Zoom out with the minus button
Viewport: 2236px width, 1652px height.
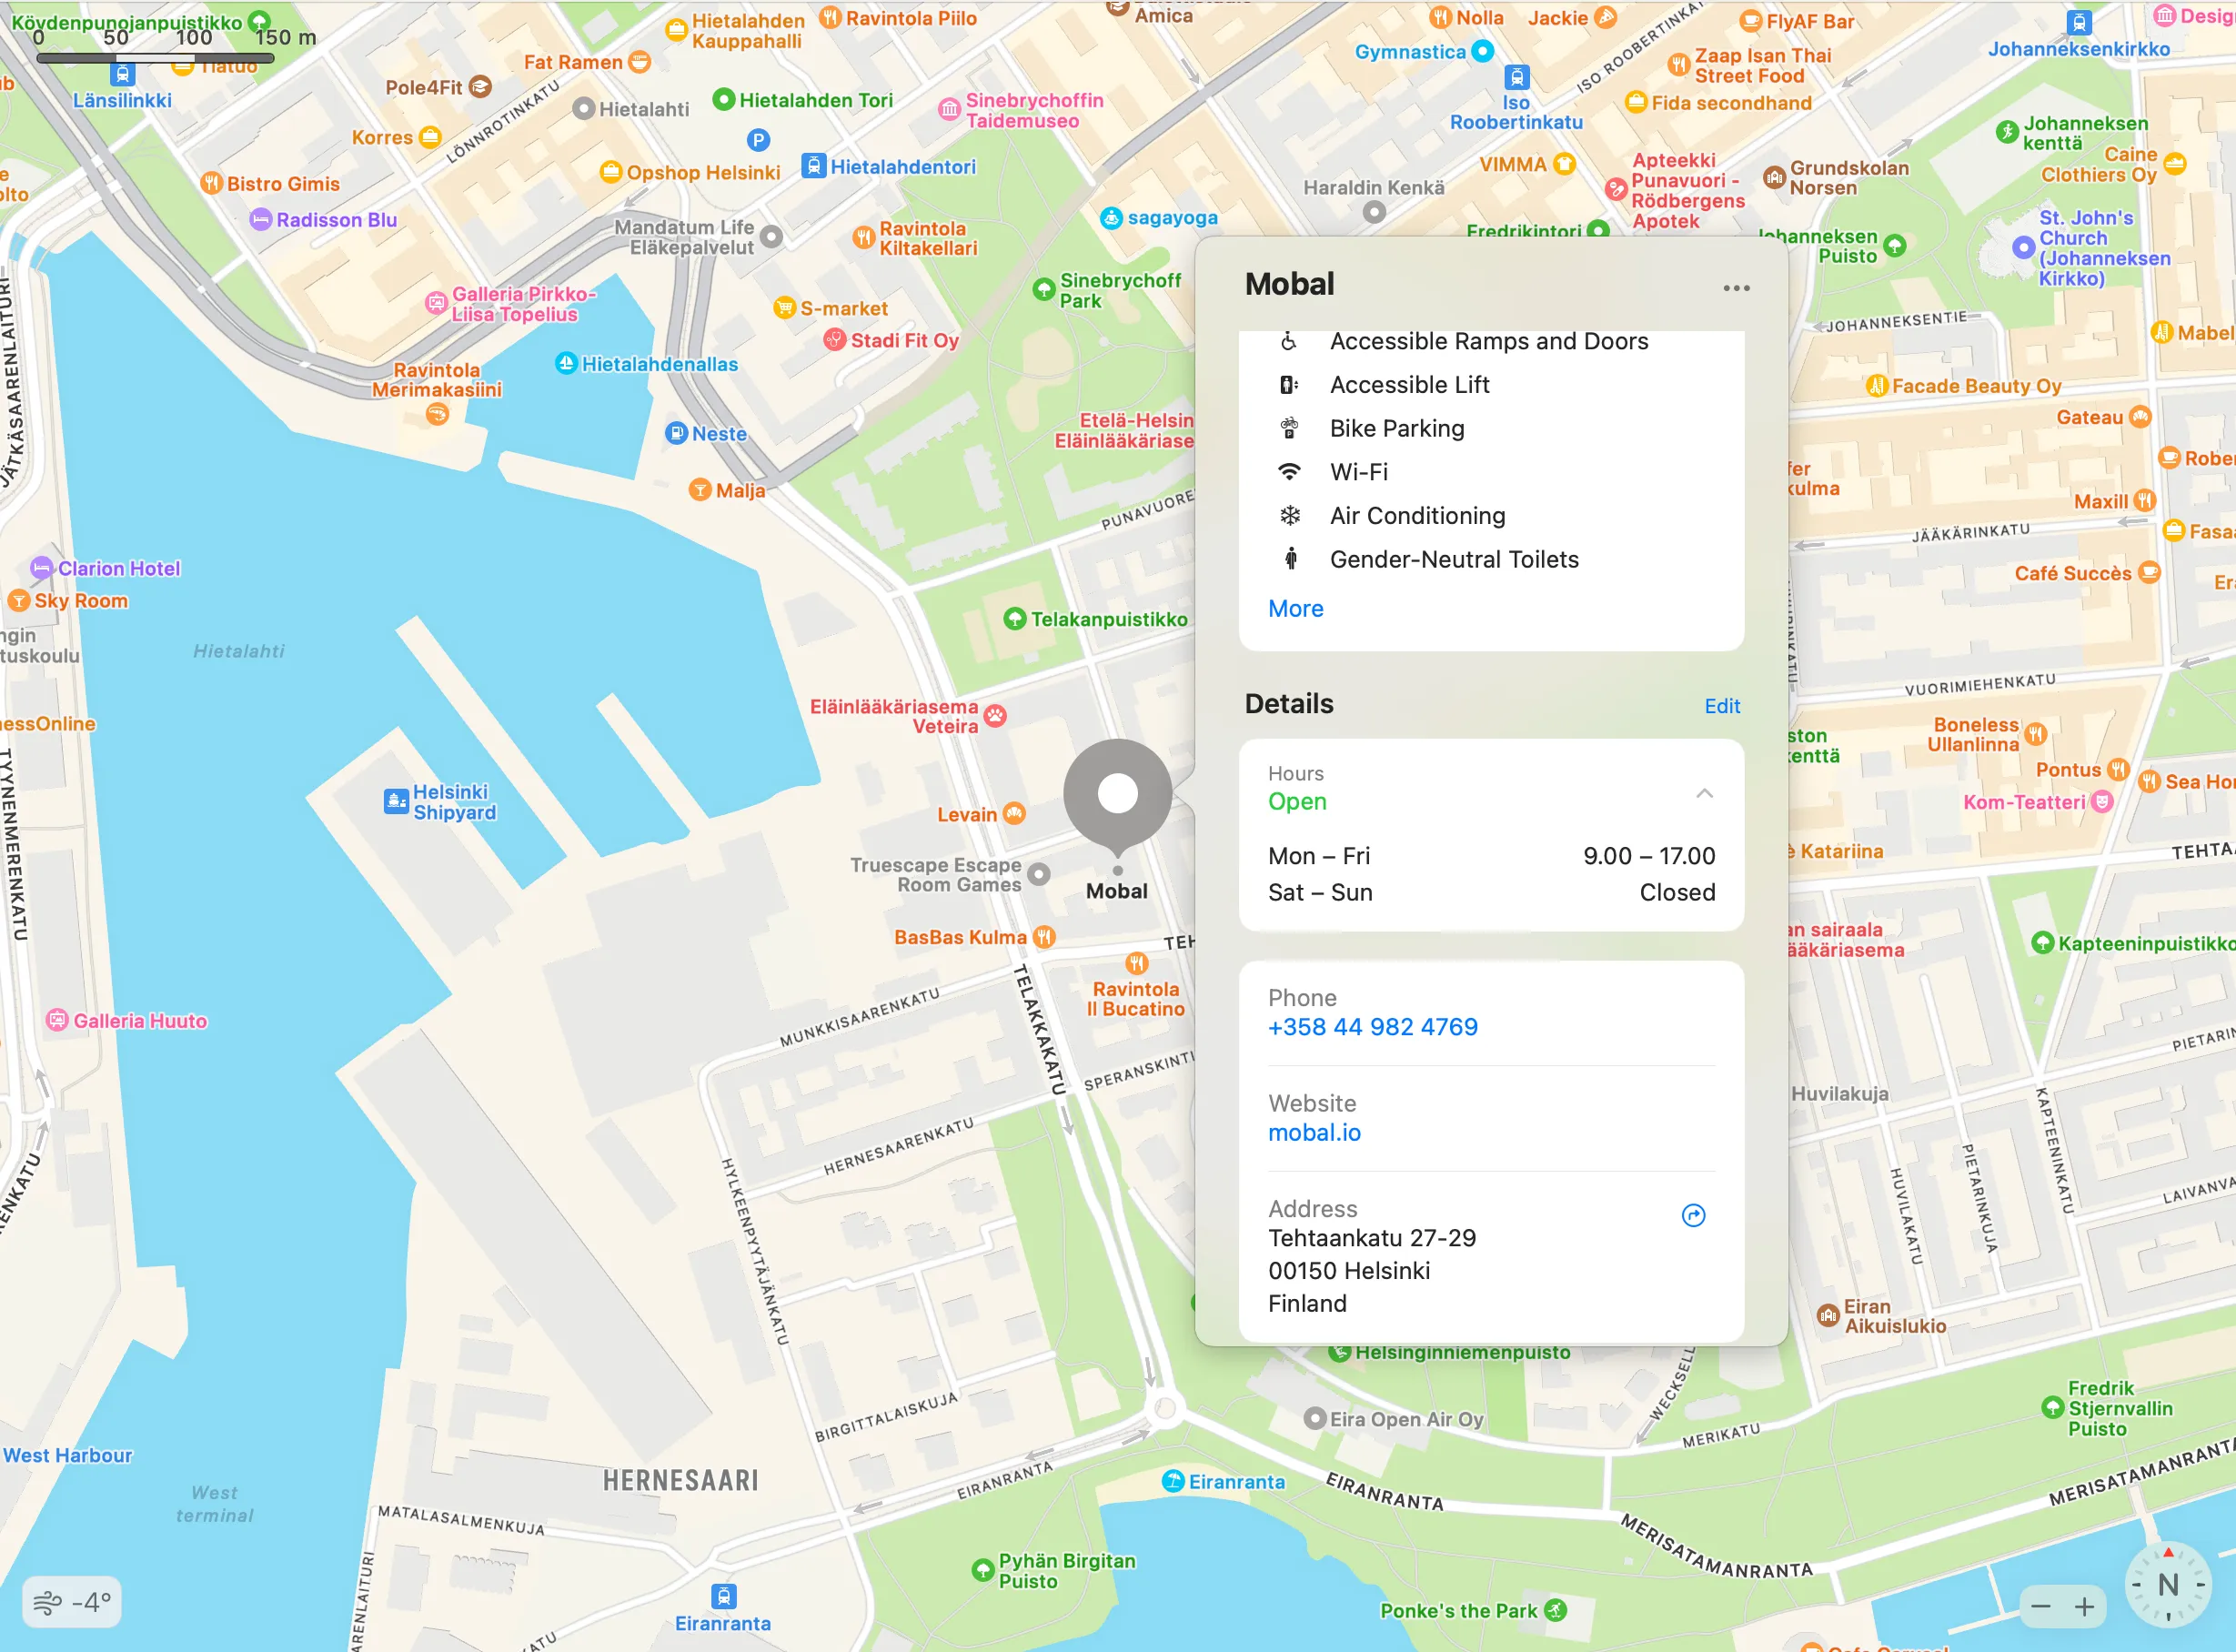click(x=2041, y=1607)
